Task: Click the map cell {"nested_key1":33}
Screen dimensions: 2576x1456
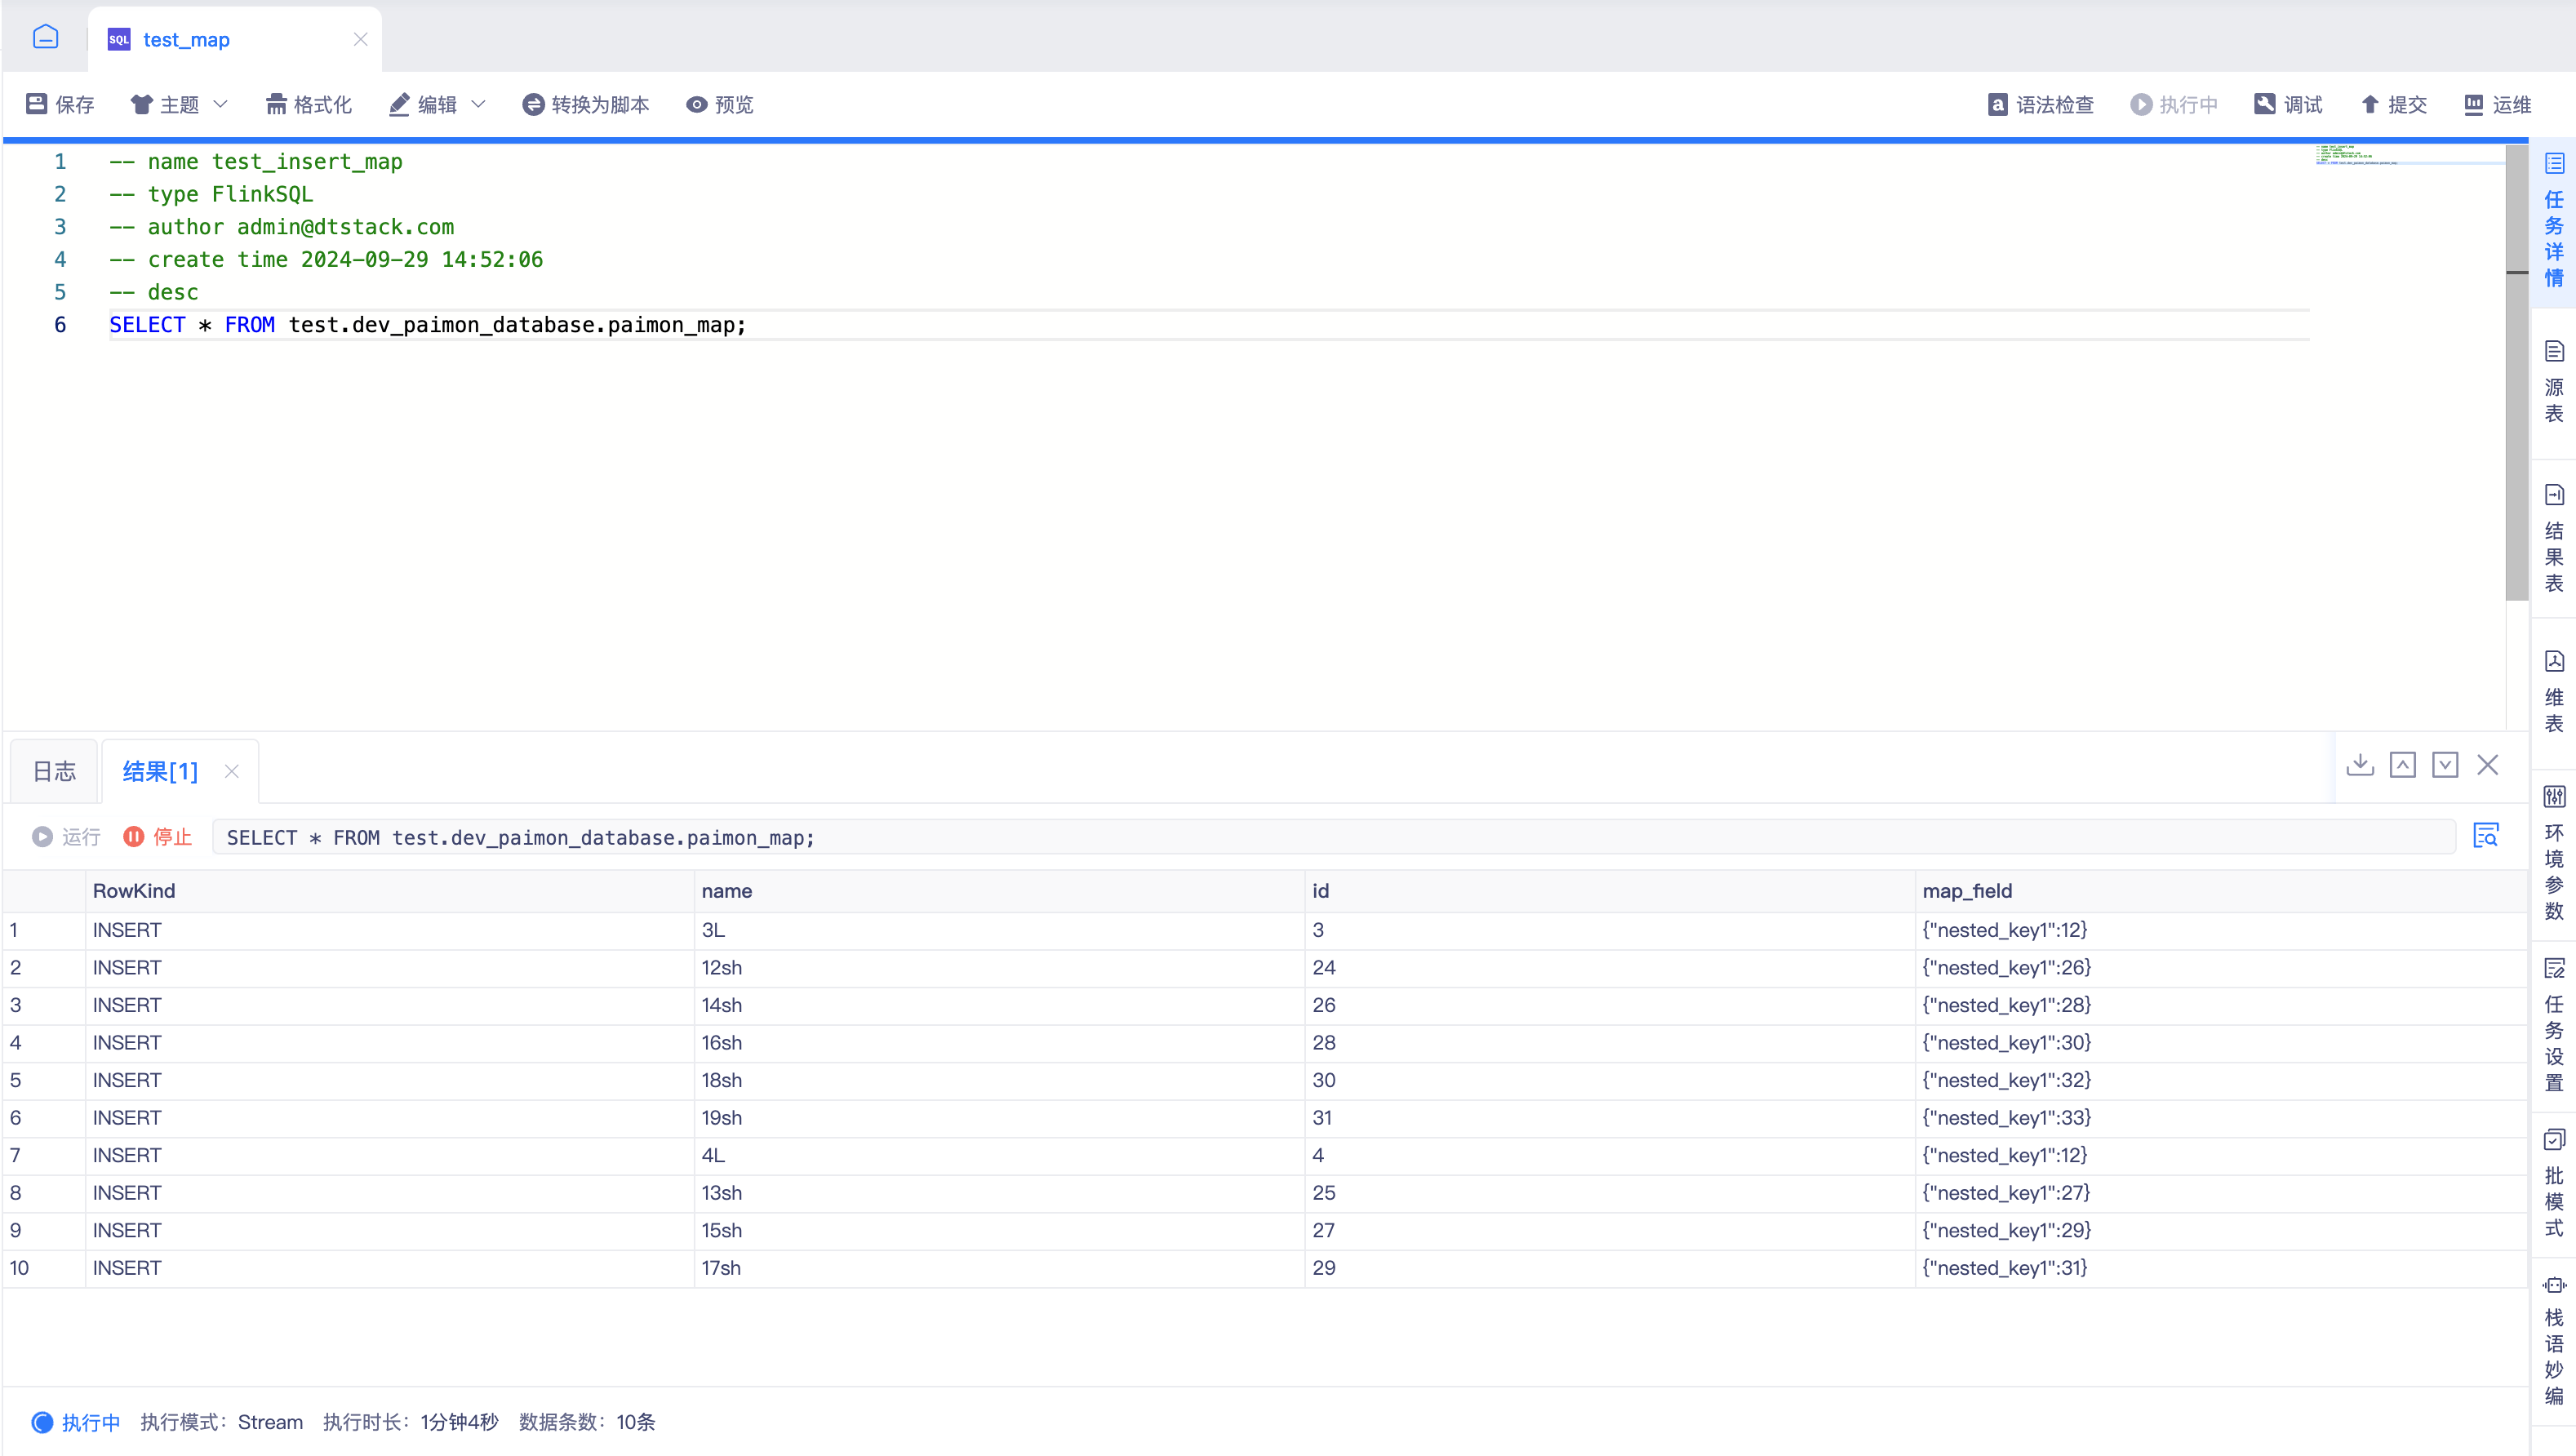Action: click(x=2220, y=1118)
